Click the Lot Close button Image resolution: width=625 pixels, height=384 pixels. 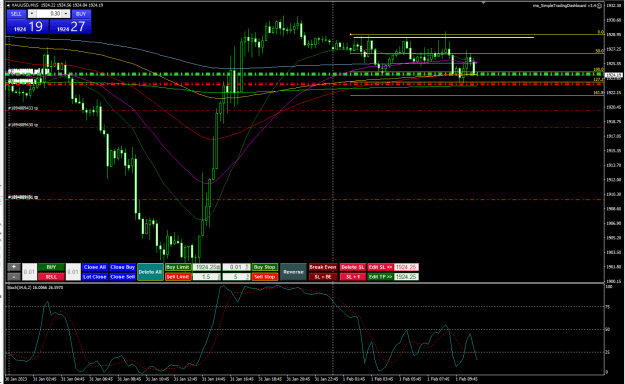(x=94, y=277)
